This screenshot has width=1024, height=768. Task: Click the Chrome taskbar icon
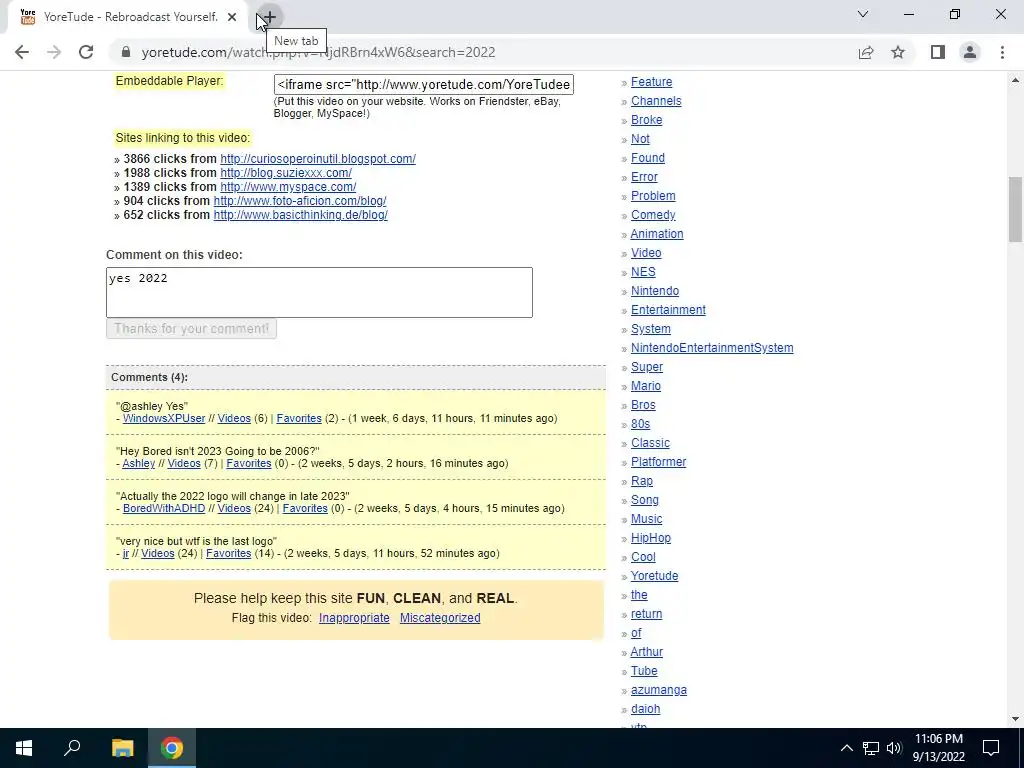(172, 748)
